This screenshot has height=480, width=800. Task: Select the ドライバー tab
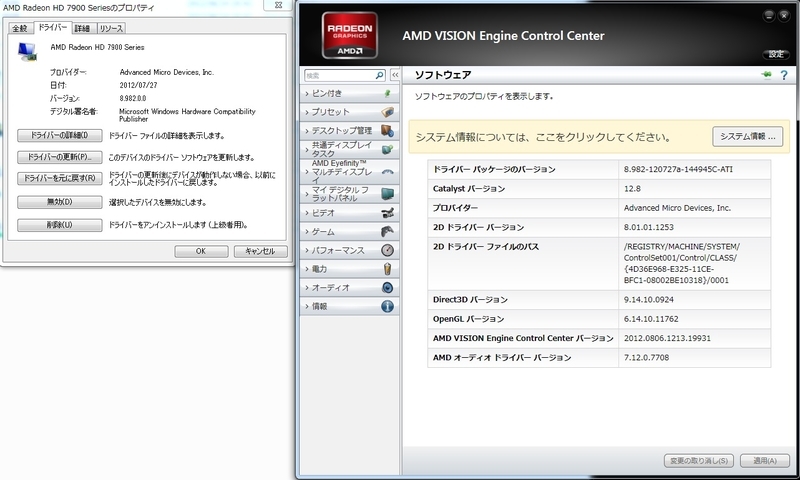point(53,27)
